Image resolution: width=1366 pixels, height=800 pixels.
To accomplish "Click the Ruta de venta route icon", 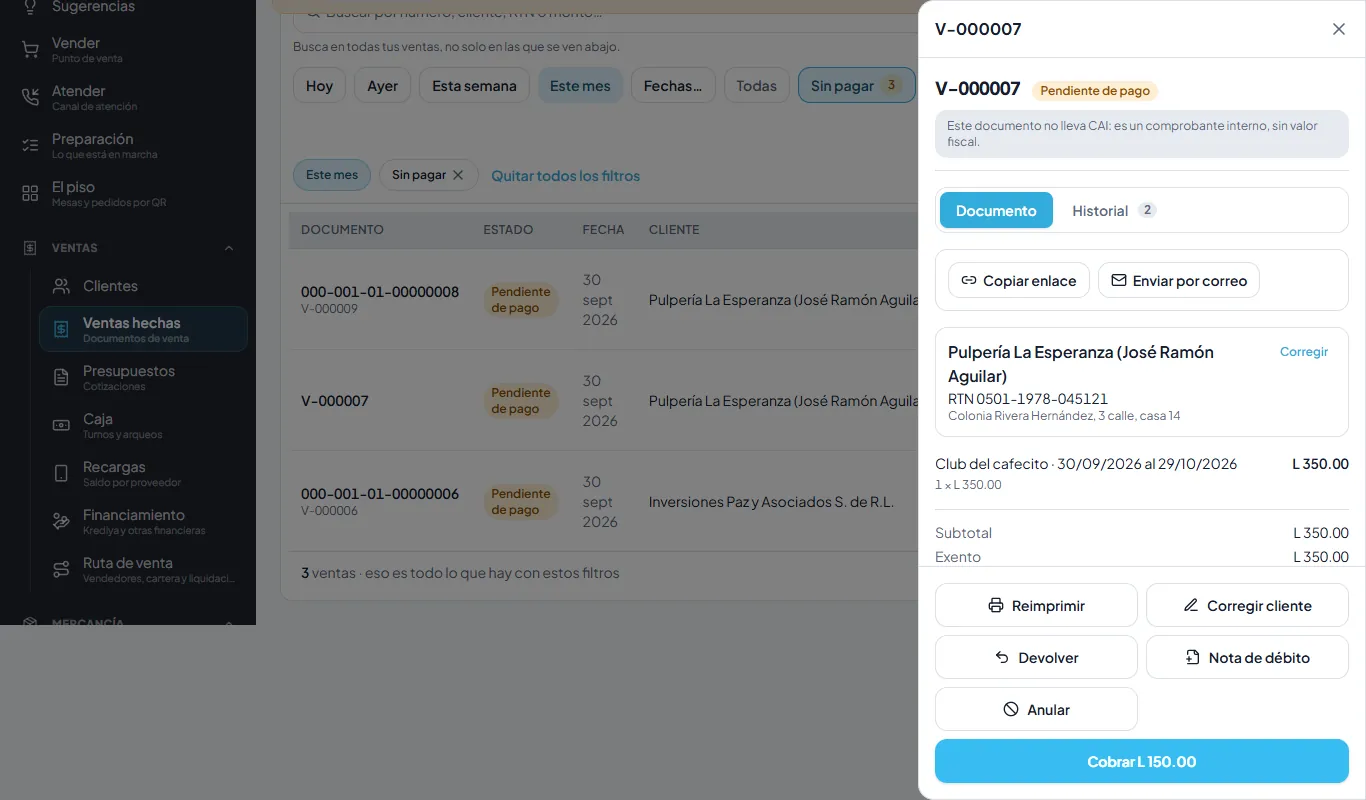I will [61, 570].
